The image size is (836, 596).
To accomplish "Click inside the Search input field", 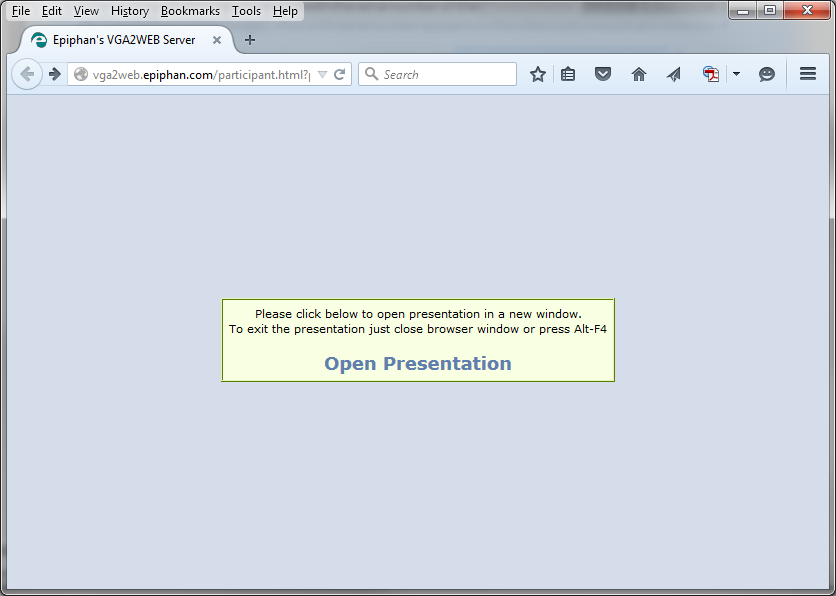I will pos(446,74).
